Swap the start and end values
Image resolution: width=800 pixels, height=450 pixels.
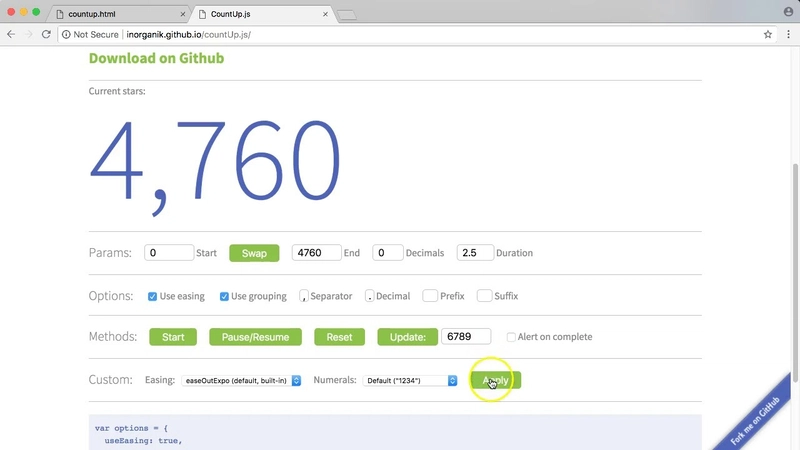(x=254, y=253)
